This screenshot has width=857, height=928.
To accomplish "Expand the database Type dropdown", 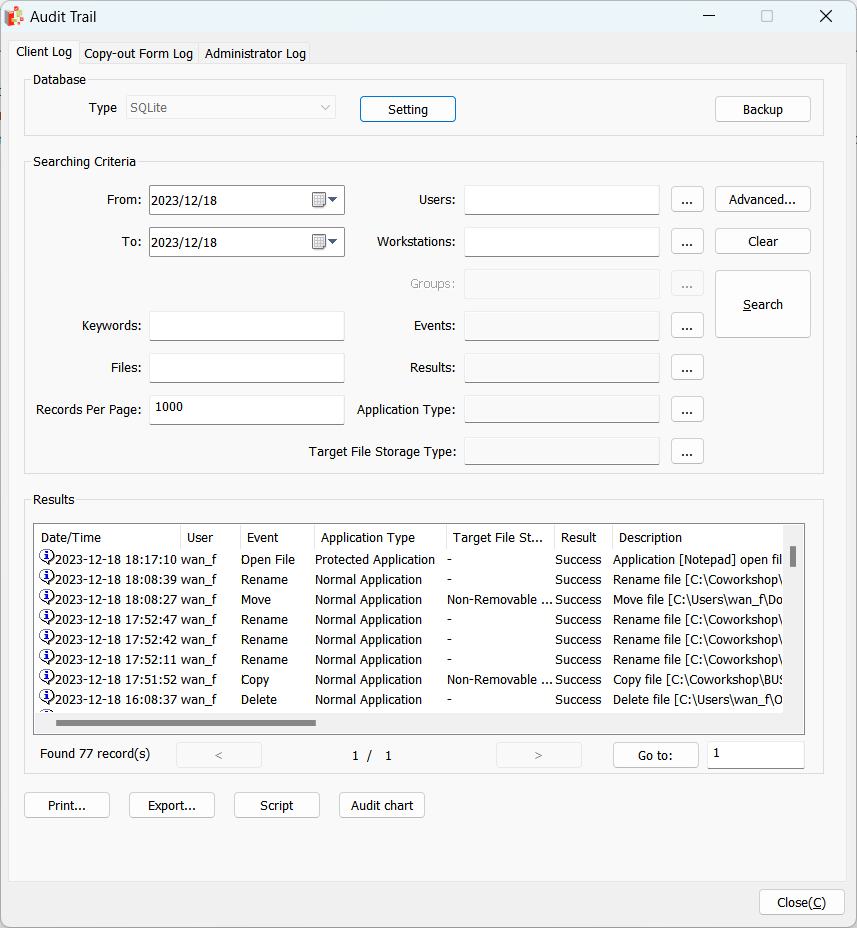I will click(x=325, y=108).
